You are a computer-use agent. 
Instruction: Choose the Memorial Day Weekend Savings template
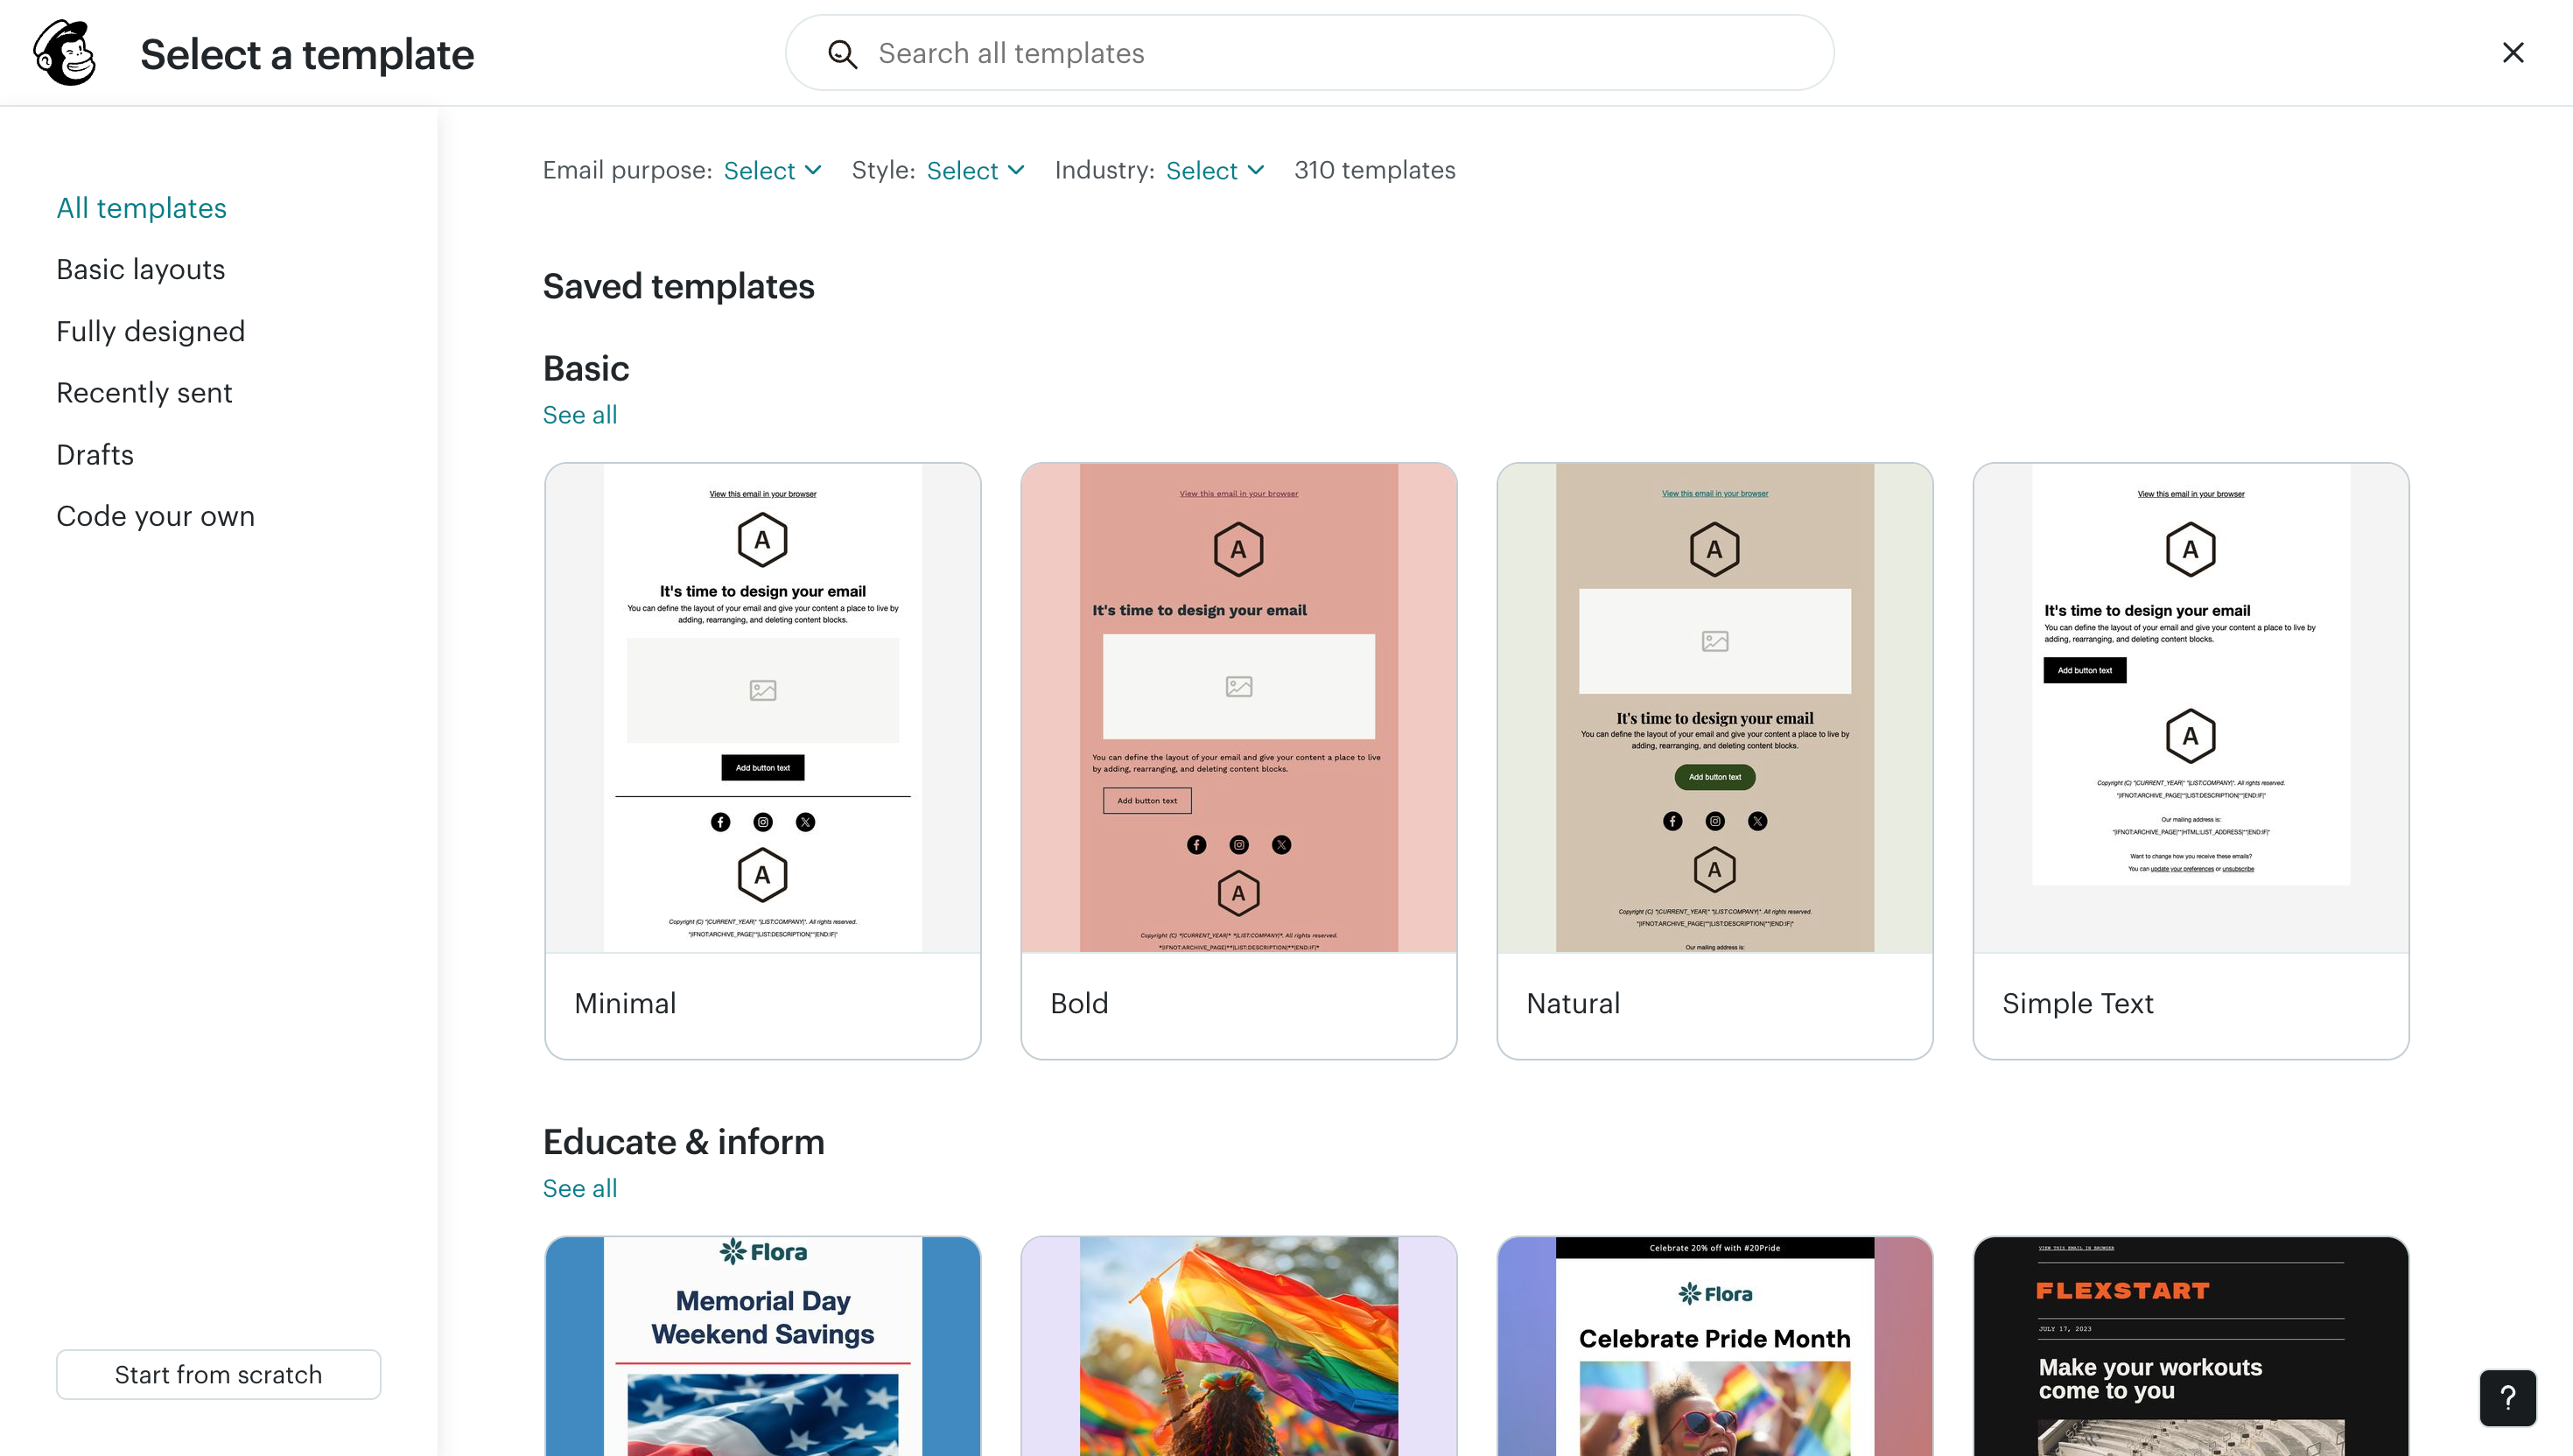click(x=762, y=1346)
